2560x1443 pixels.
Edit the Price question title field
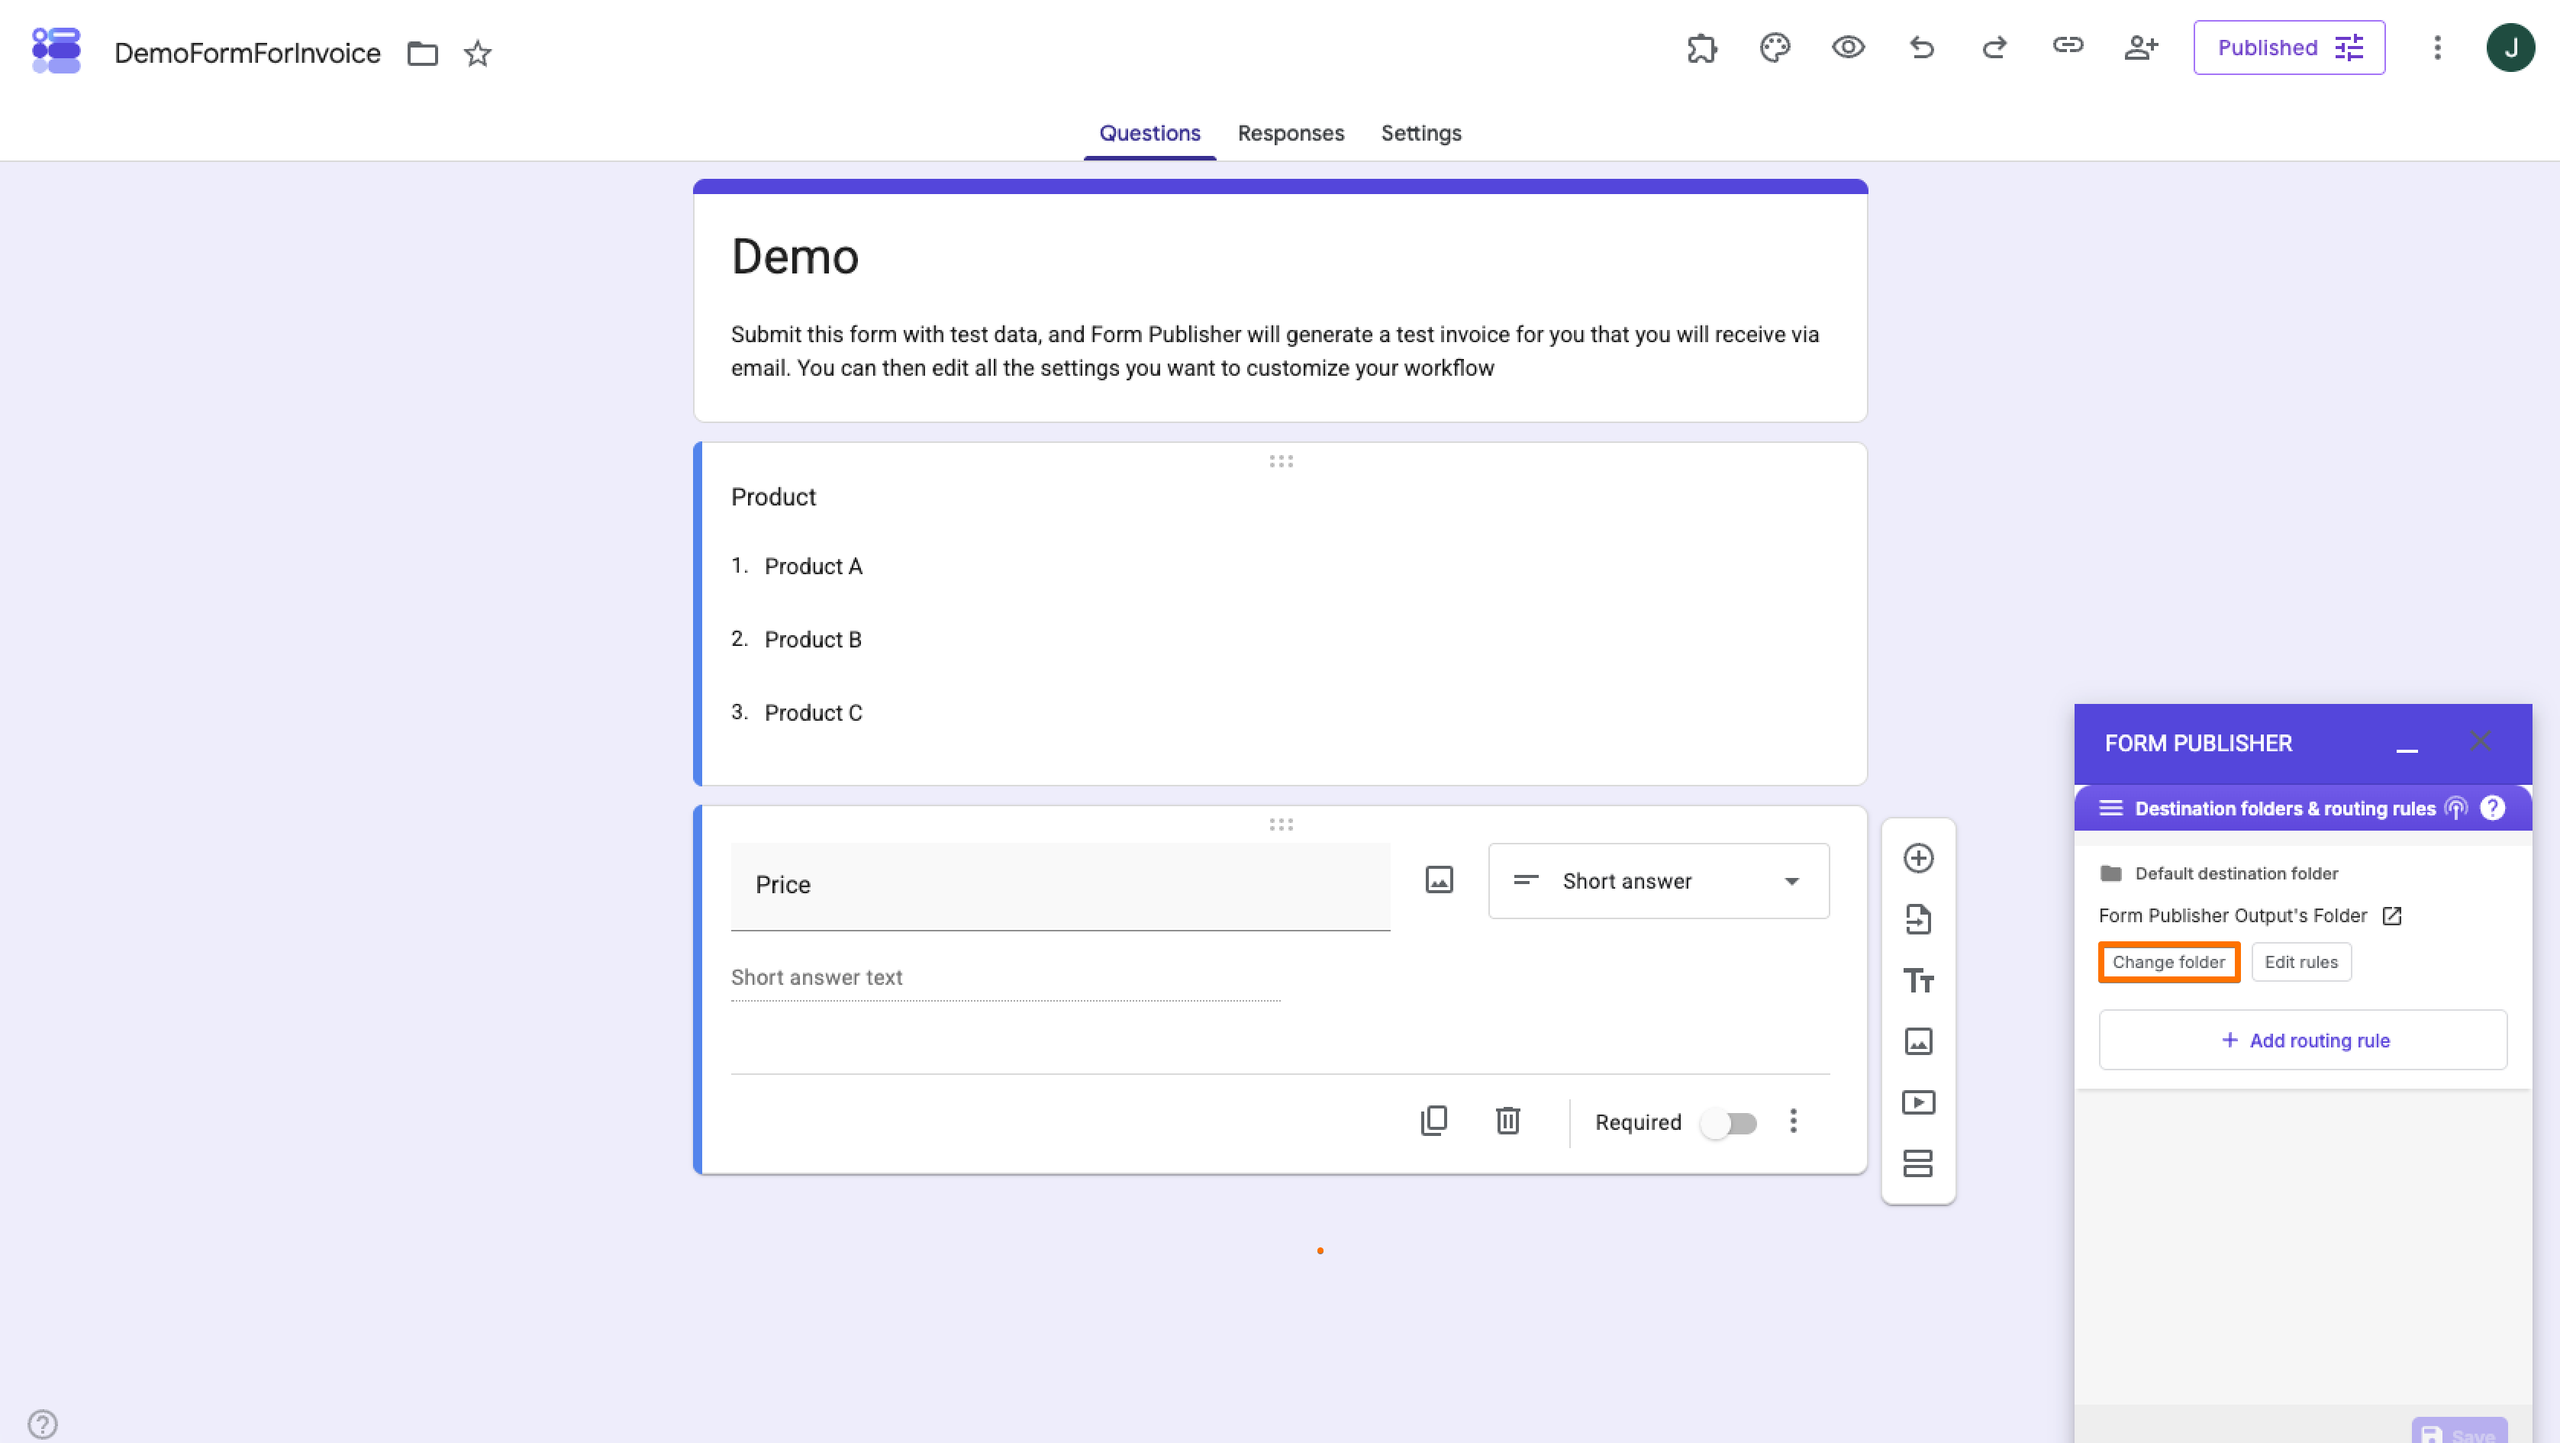pos(1060,886)
